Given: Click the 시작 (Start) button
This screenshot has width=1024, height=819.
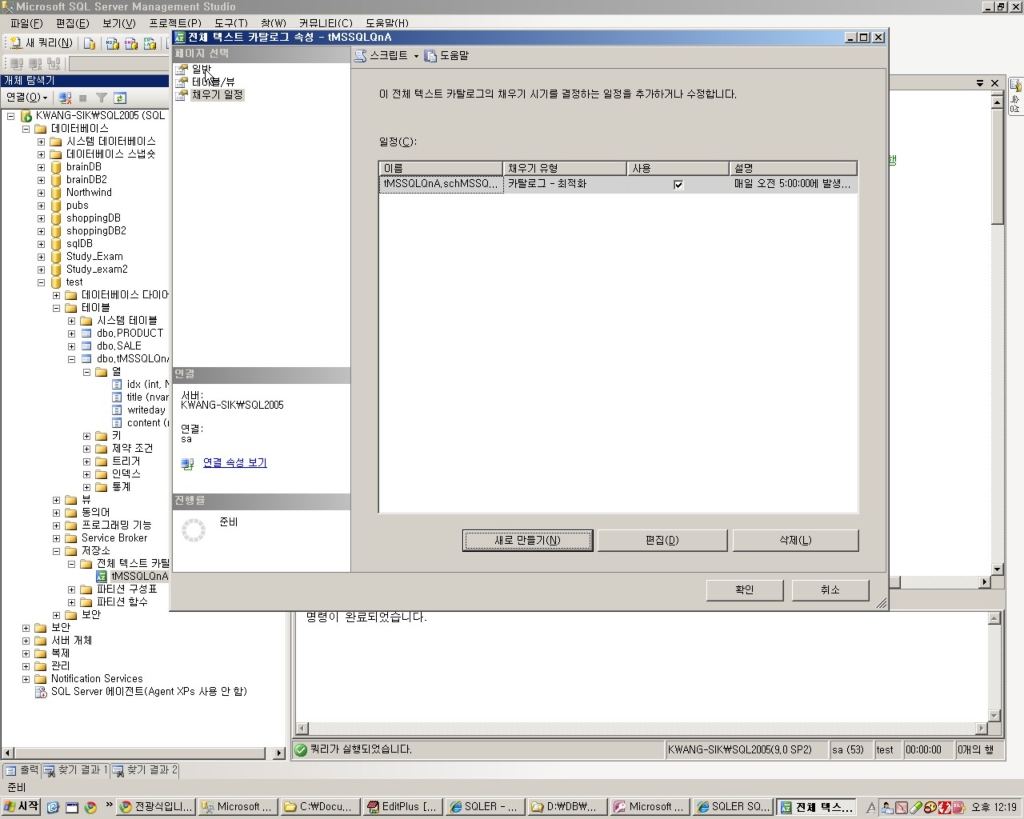Looking at the screenshot, I should [x=22, y=807].
